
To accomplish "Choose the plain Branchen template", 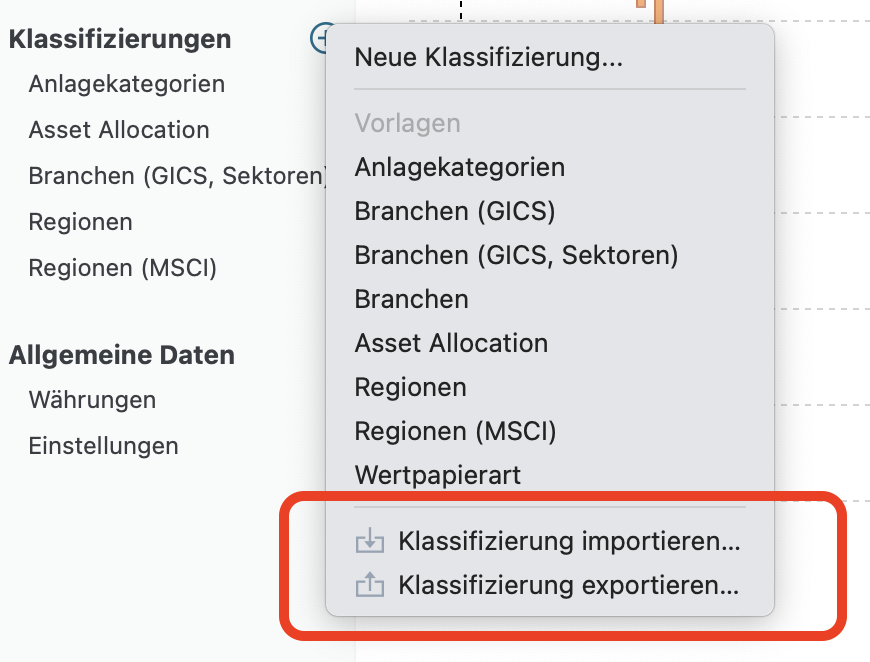I will [411, 299].
